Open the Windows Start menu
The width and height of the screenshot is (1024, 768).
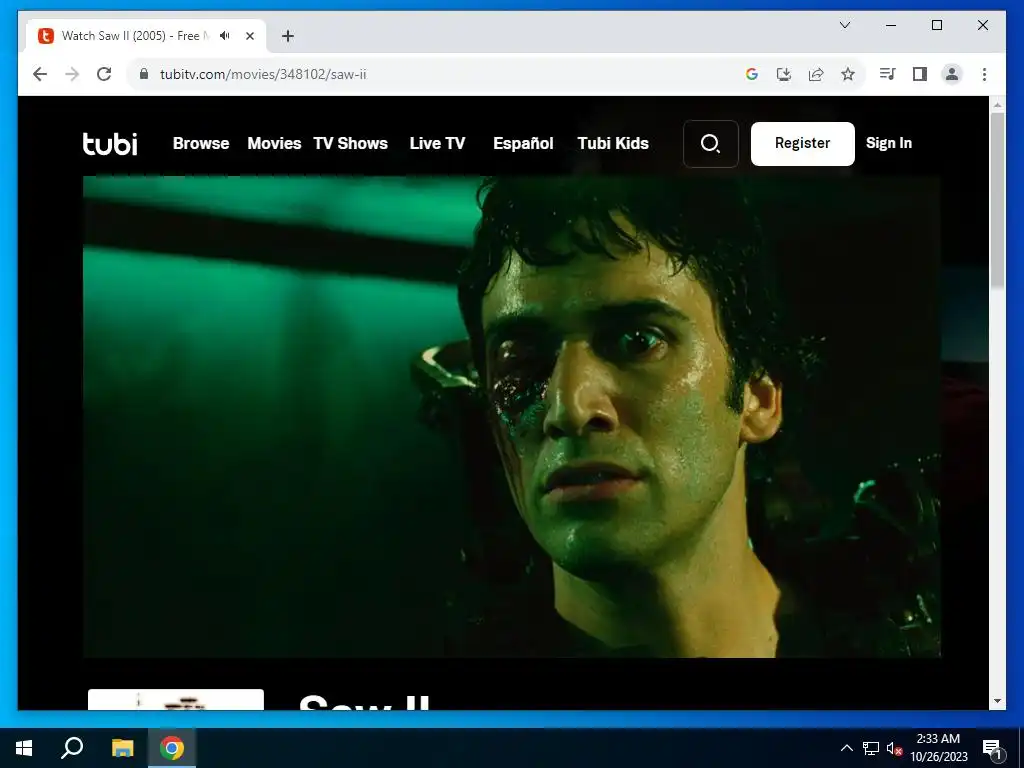[24, 748]
